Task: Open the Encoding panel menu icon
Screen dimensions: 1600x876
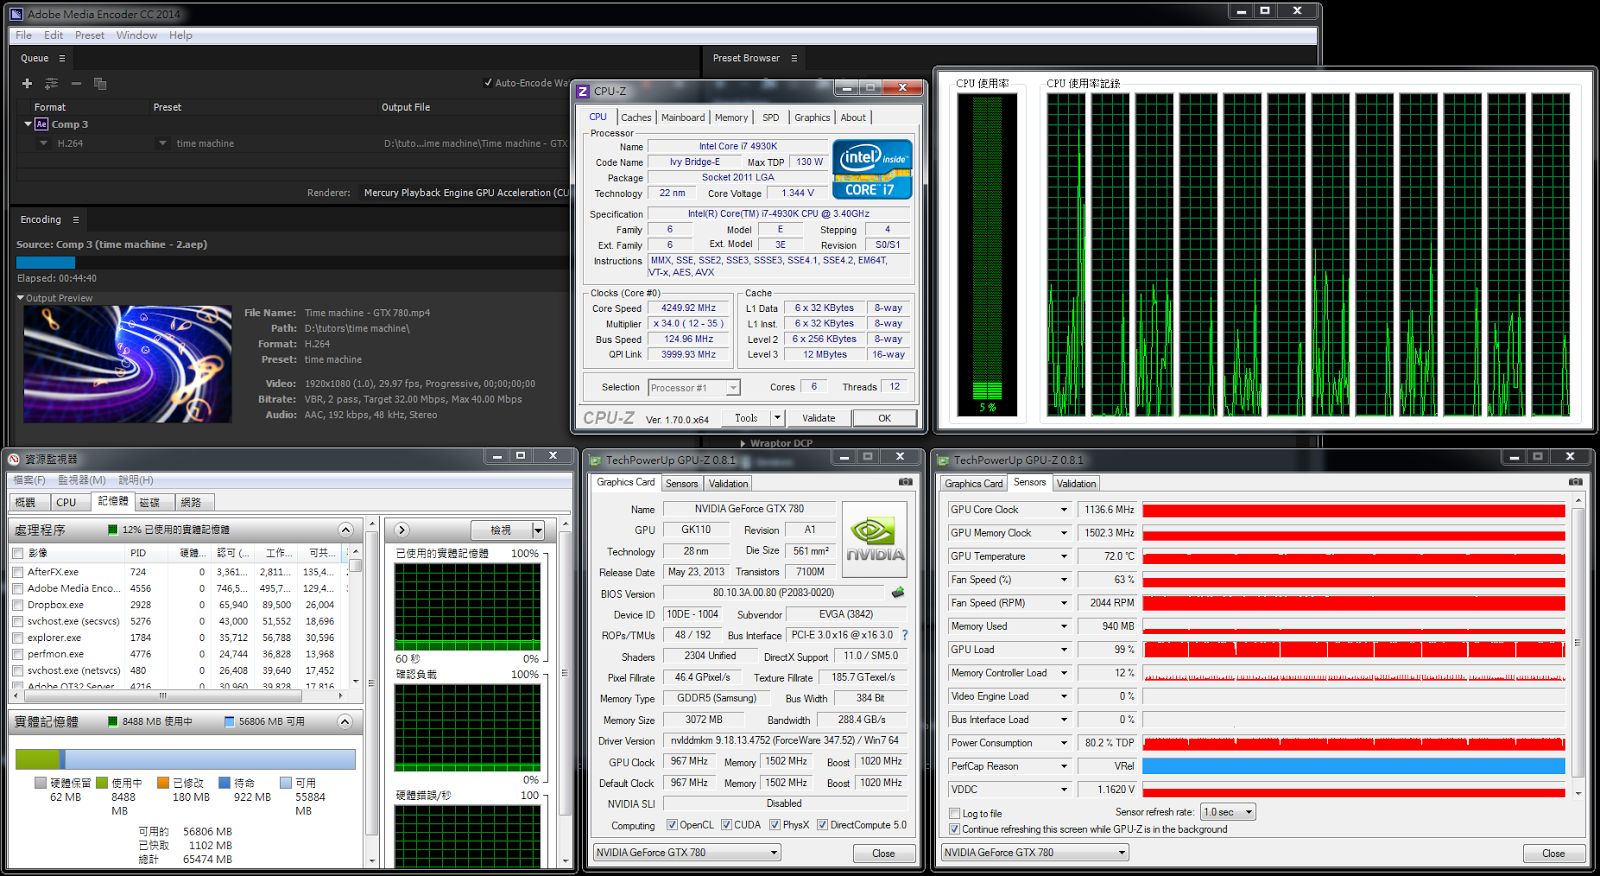Action: tap(75, 220)
